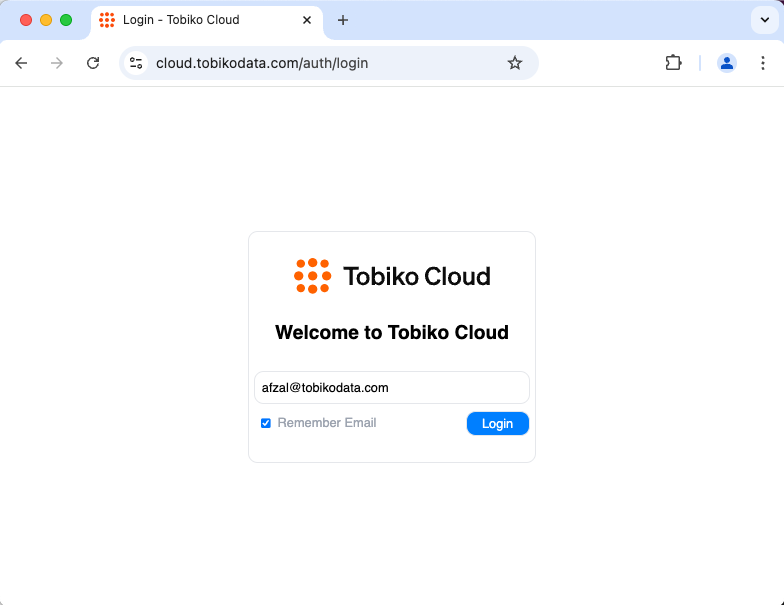This screenshot has width=784, height=605.
Task: Open a new tab with the plus button
Action: pos(342,20)
